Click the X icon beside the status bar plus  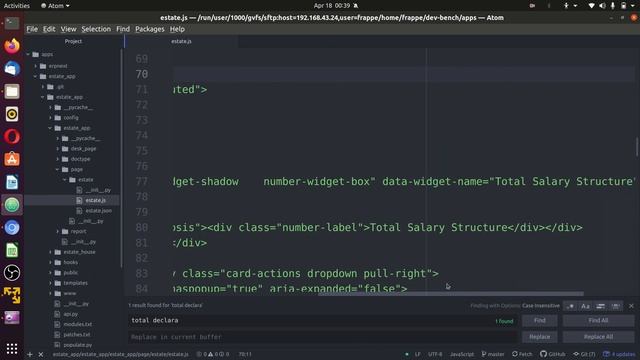[x=41, y=354]
